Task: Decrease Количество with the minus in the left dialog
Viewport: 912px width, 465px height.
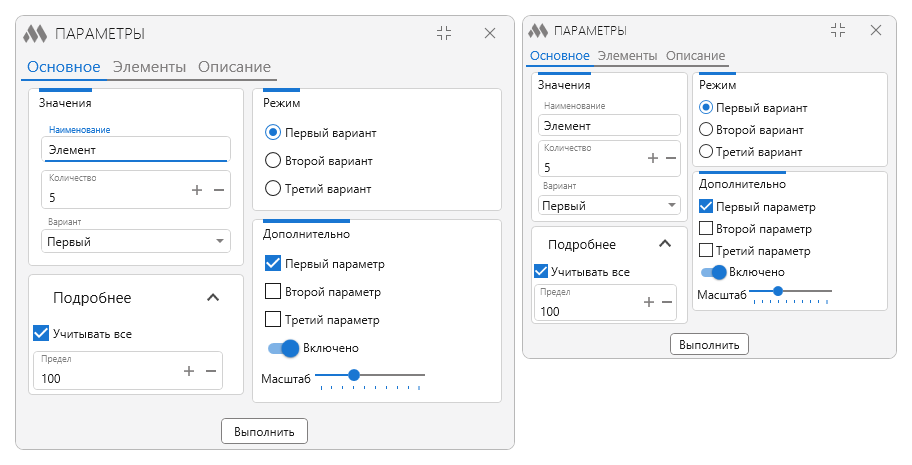Action: (219, 190)
